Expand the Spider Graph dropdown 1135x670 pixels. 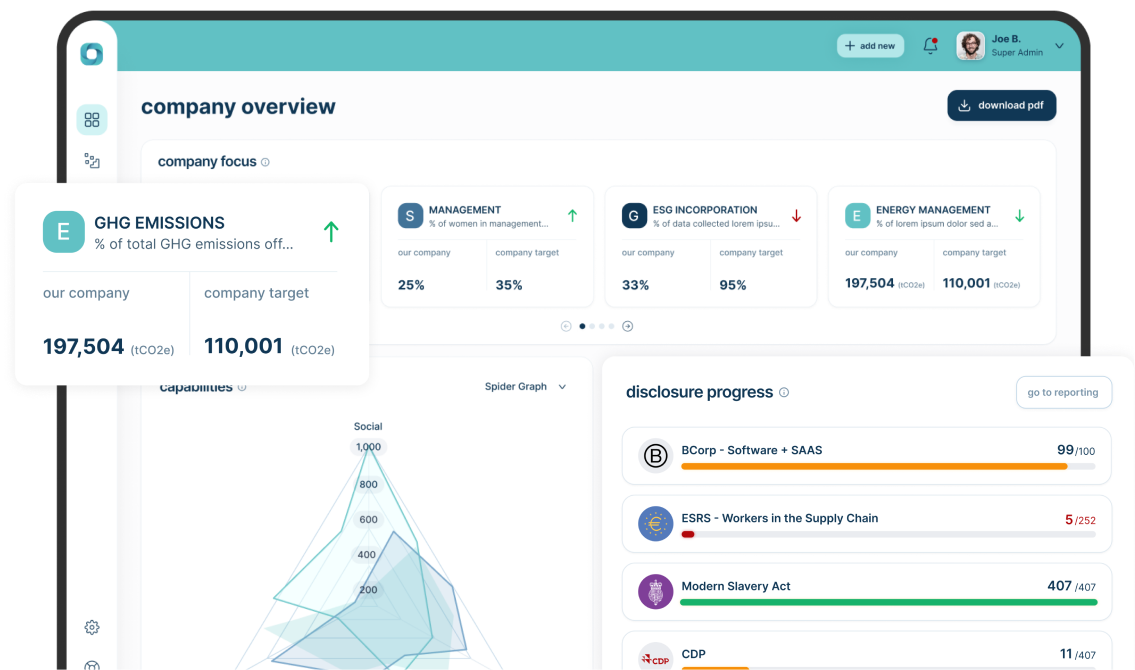[x=525, y=387]
